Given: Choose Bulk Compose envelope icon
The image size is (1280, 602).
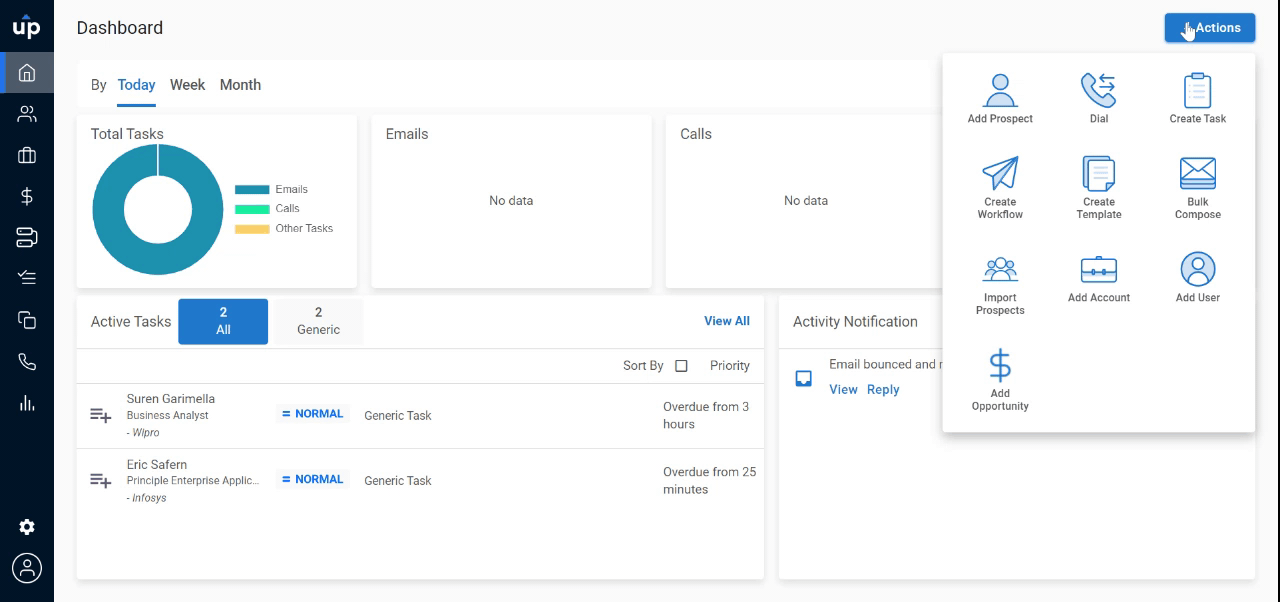Looking at the screenshot, I should 1198,174.
